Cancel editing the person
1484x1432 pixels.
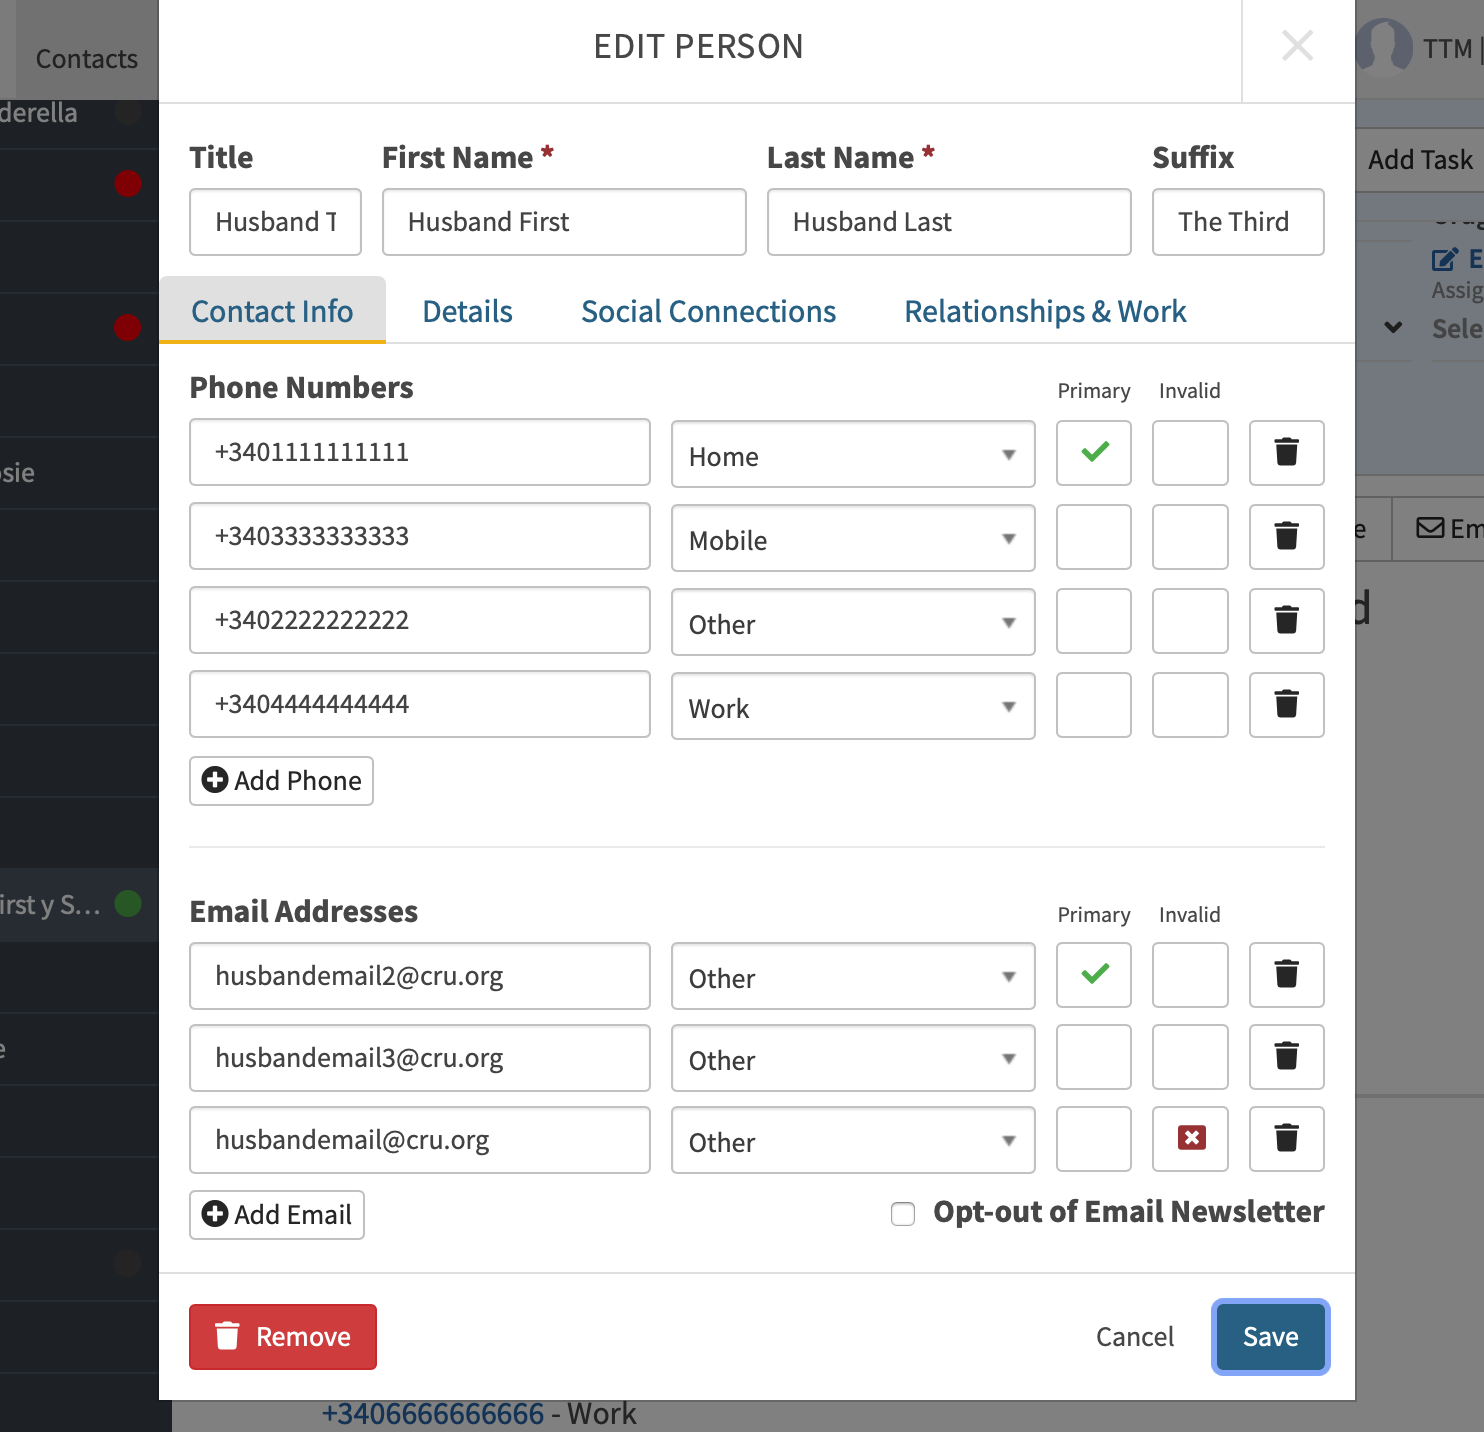point(1135,1337)
